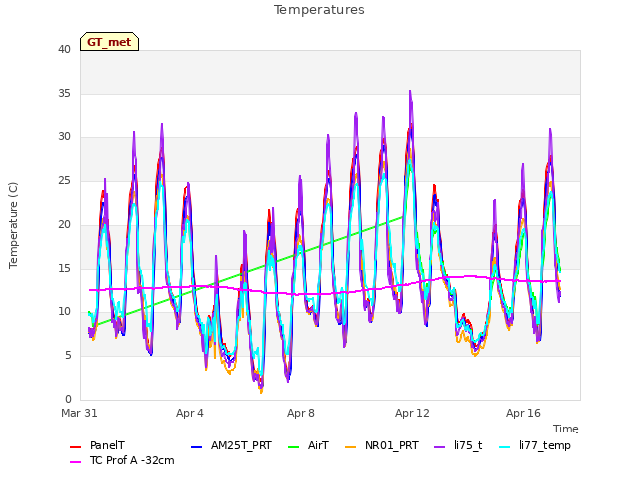Click the 15 y-axis tick label
The width and height of the screenshot is (640, 480).
tap(64, 268)
